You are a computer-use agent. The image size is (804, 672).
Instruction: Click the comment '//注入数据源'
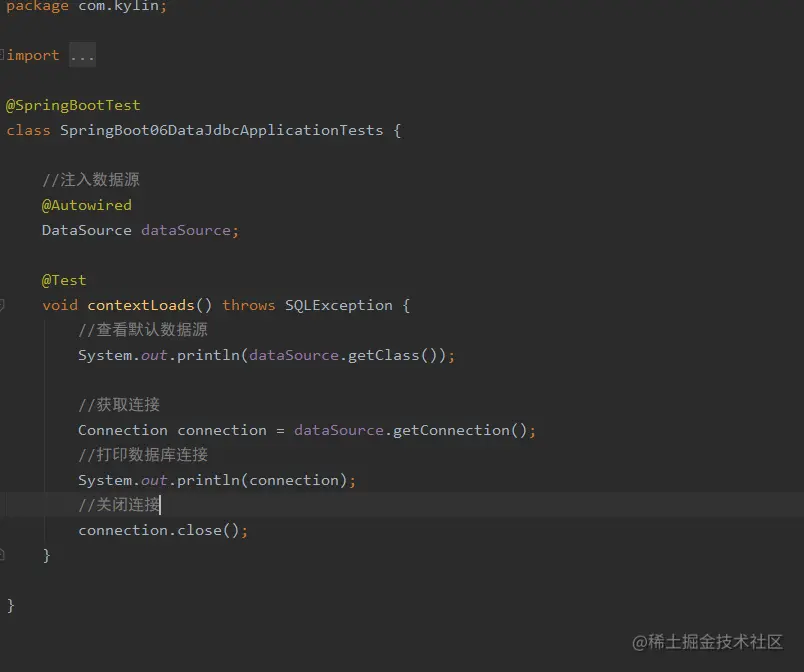pyautogui.click(x=91, y=180)
